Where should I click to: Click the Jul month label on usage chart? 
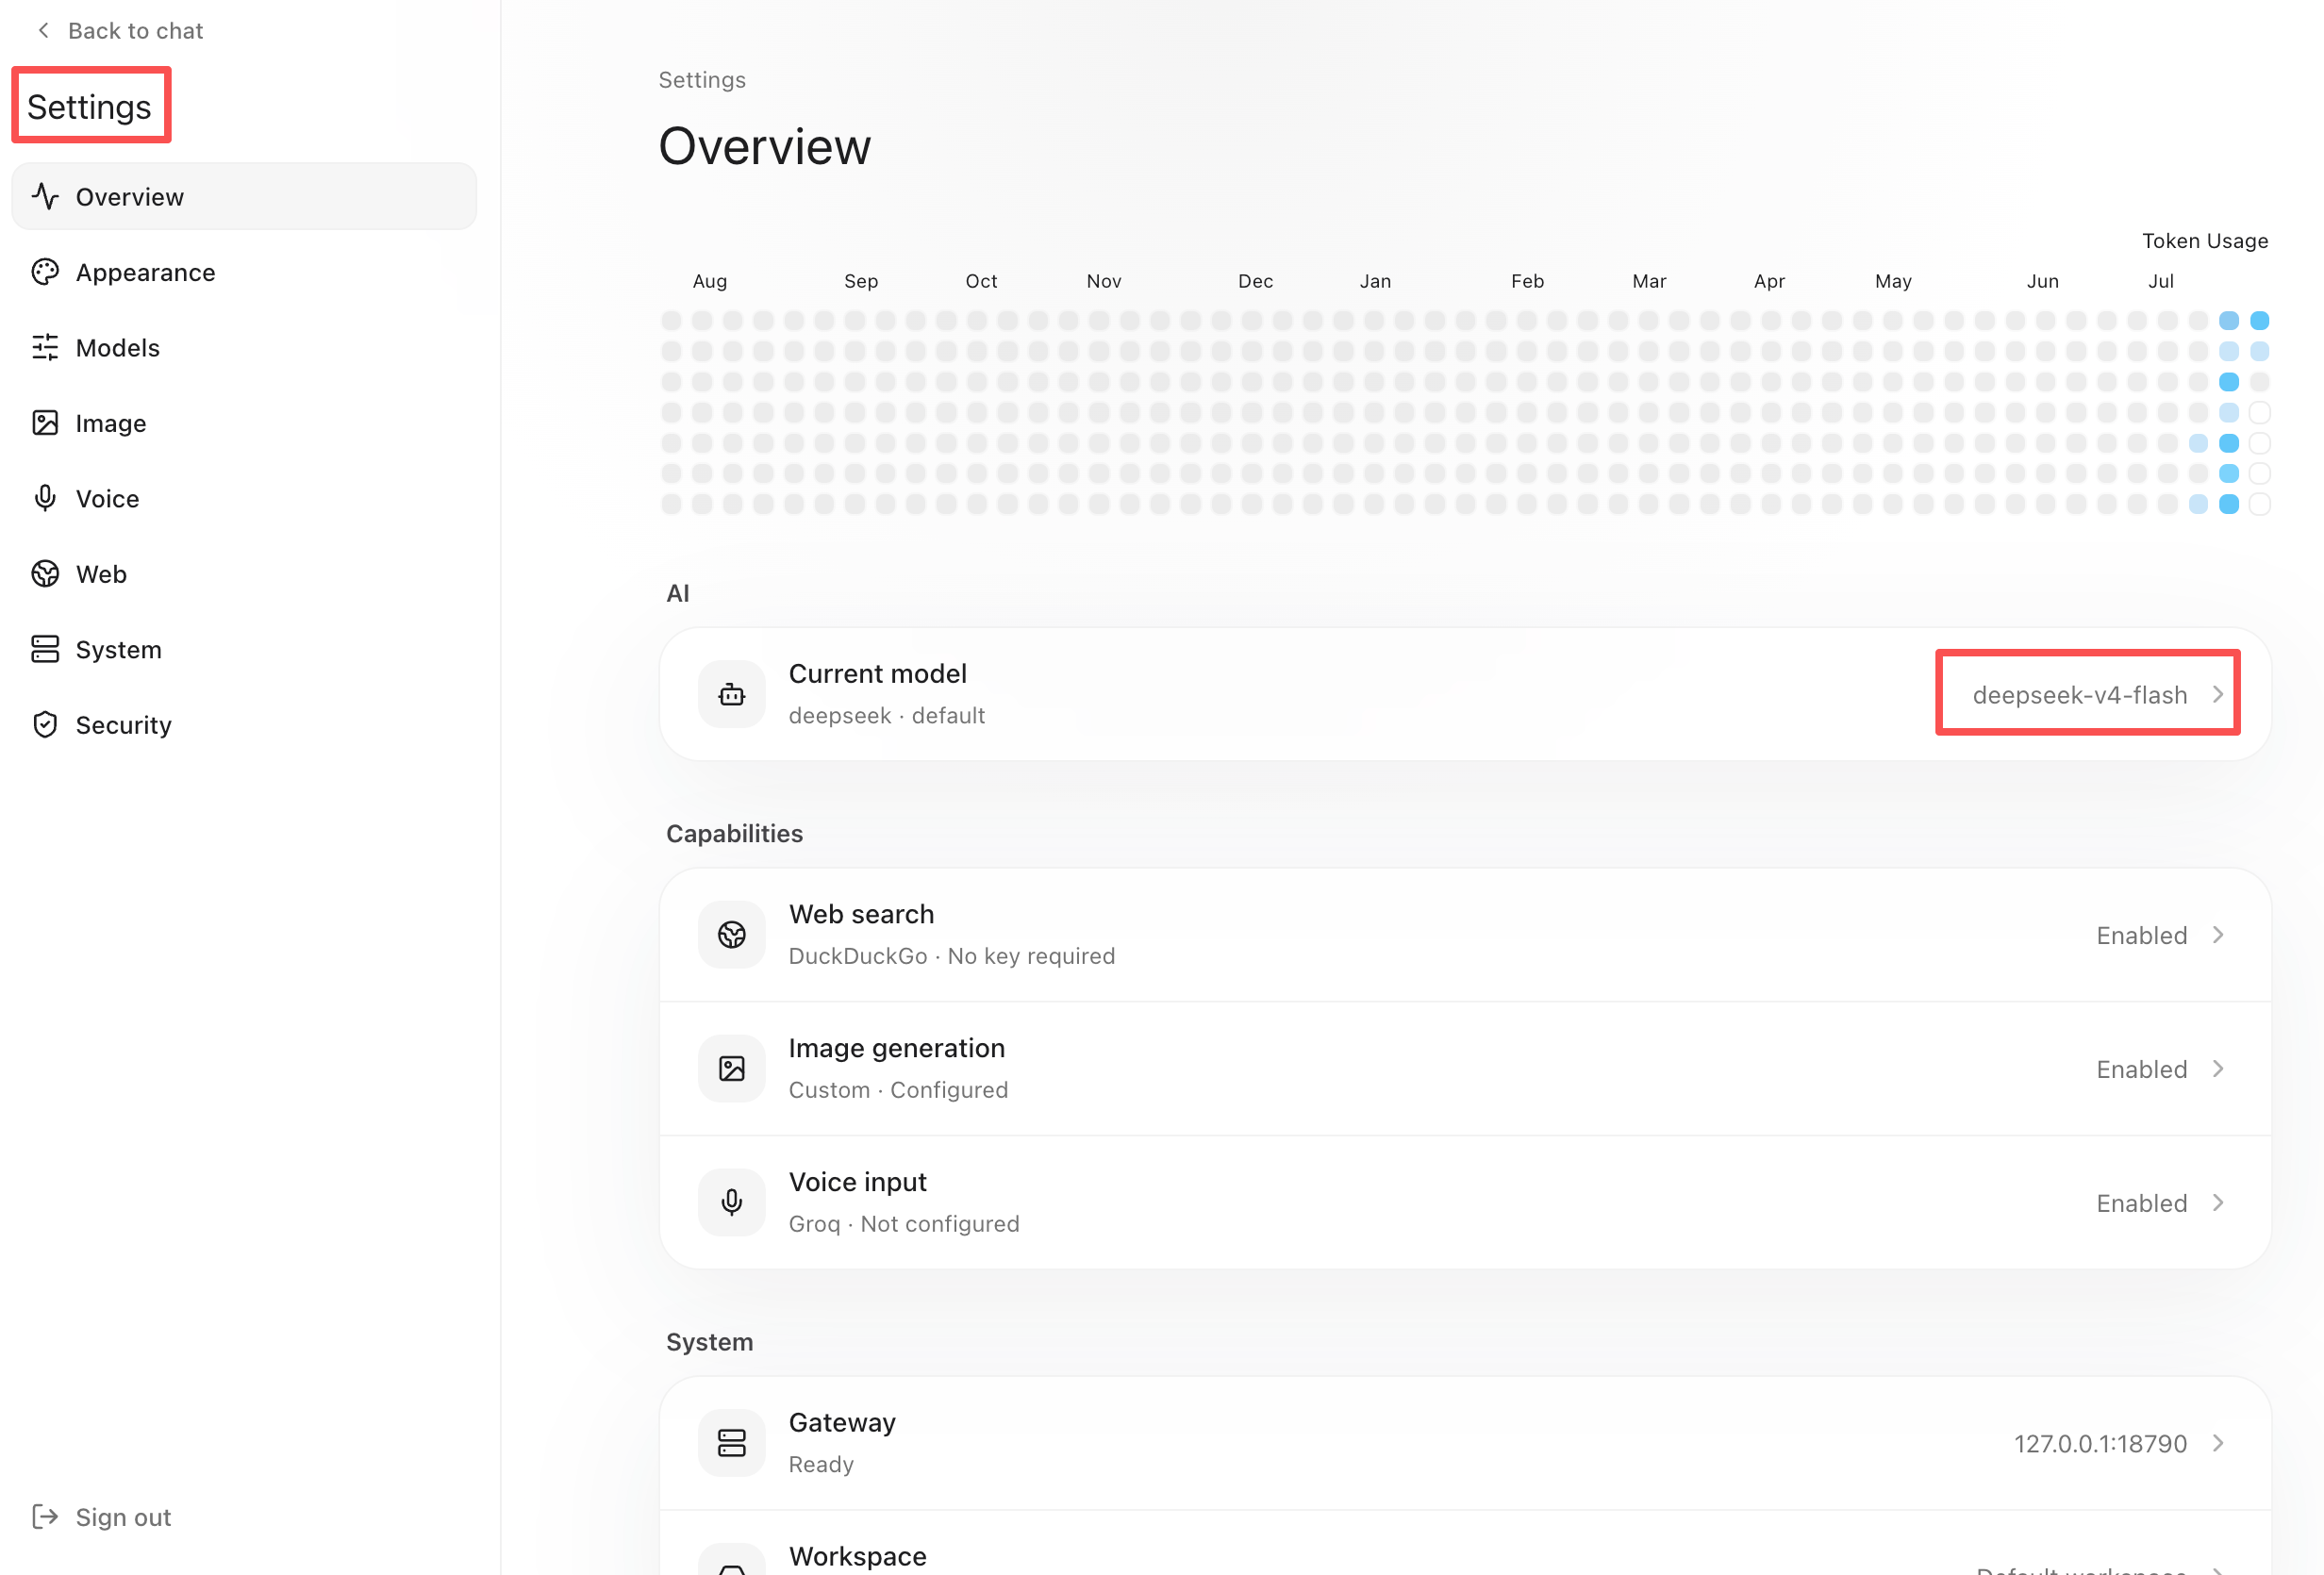click(x=2160, y=281)
